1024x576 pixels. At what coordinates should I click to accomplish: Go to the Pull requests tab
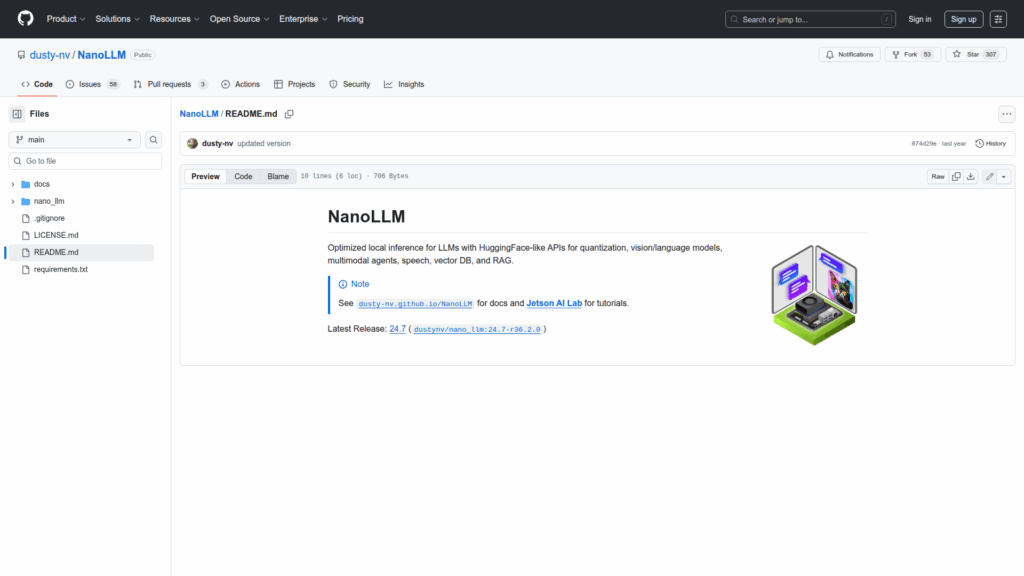168,84
